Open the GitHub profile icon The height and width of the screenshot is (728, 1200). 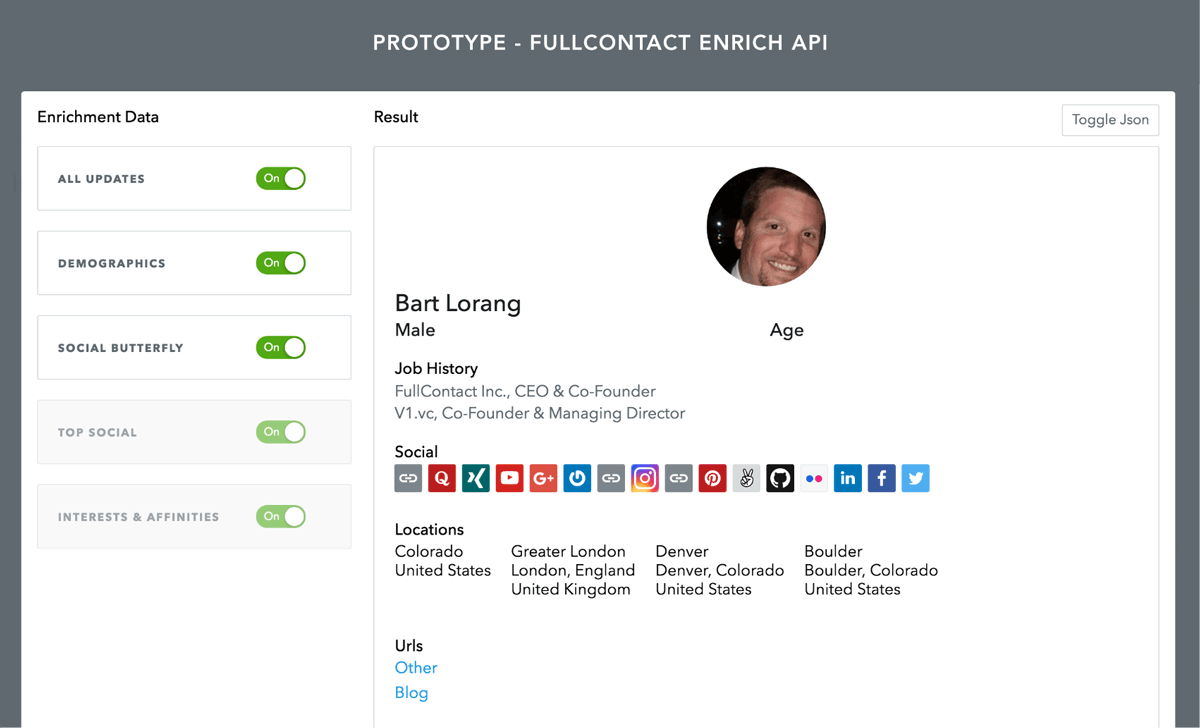click(x=780, y=478)
